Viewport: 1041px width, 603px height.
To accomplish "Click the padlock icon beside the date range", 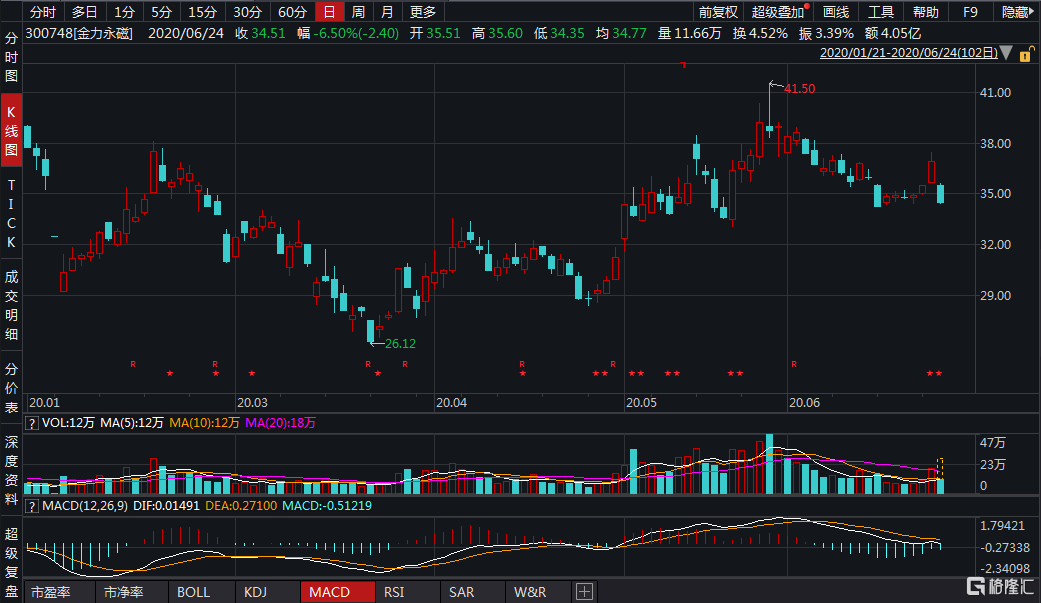I will click(x=1027, y=52).
